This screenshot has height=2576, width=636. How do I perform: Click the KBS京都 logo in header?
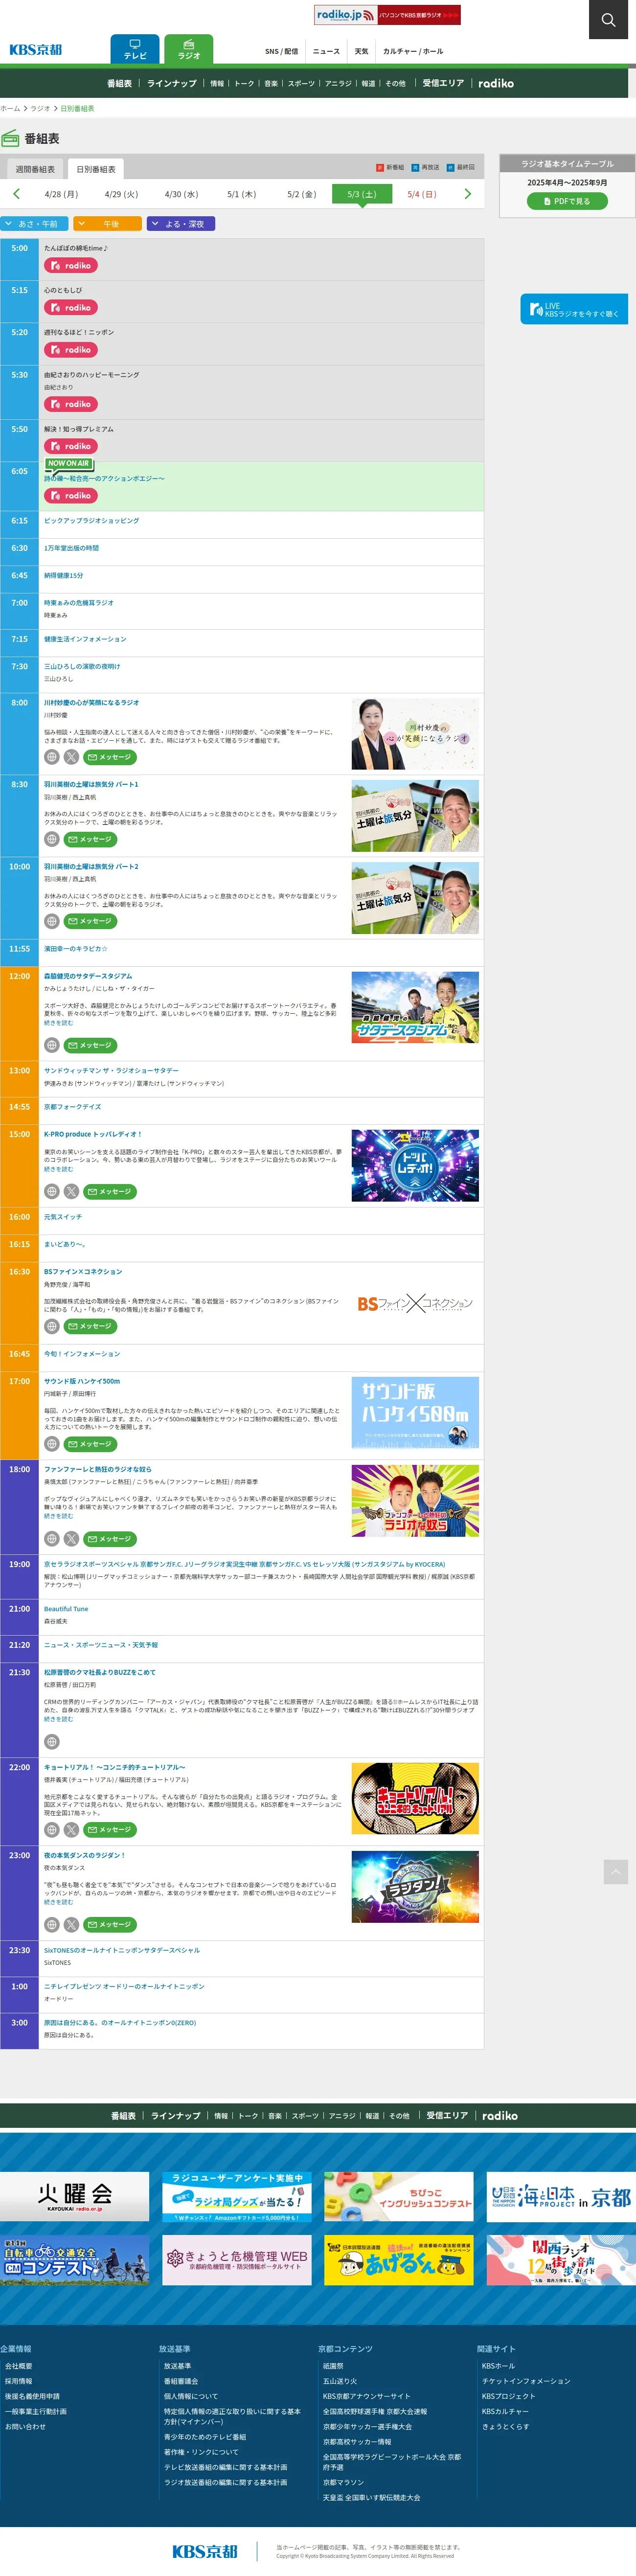[36, 49]
